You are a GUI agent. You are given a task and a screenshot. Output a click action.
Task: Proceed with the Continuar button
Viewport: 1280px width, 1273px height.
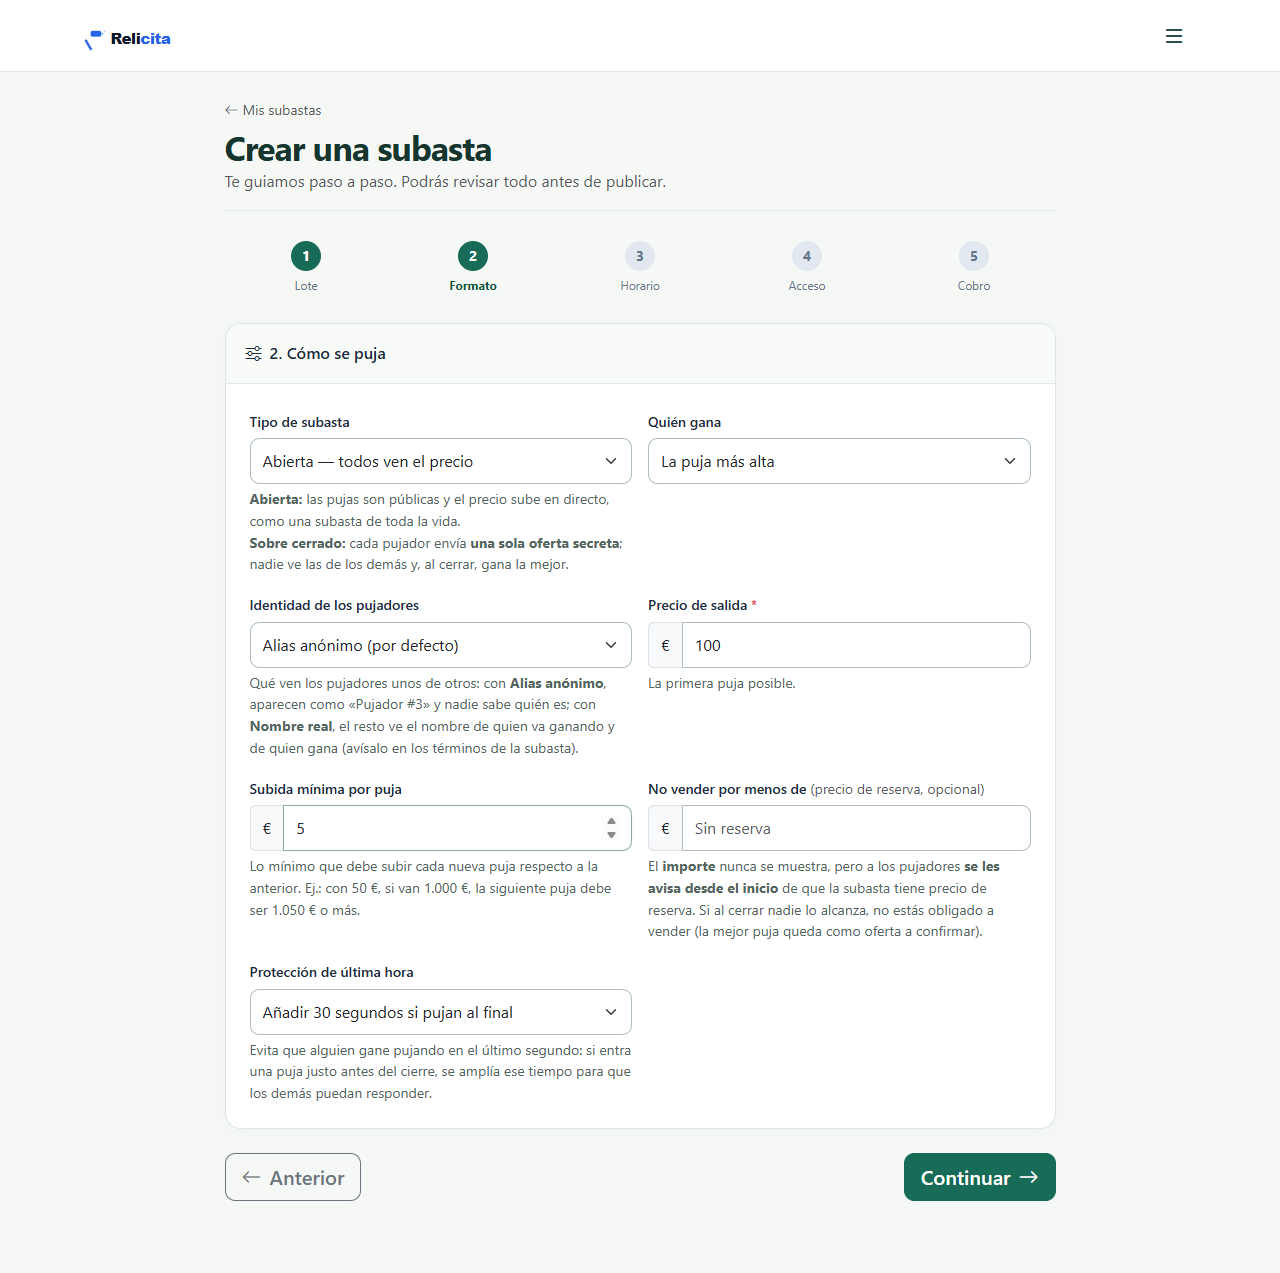[x=980, y=1177]
